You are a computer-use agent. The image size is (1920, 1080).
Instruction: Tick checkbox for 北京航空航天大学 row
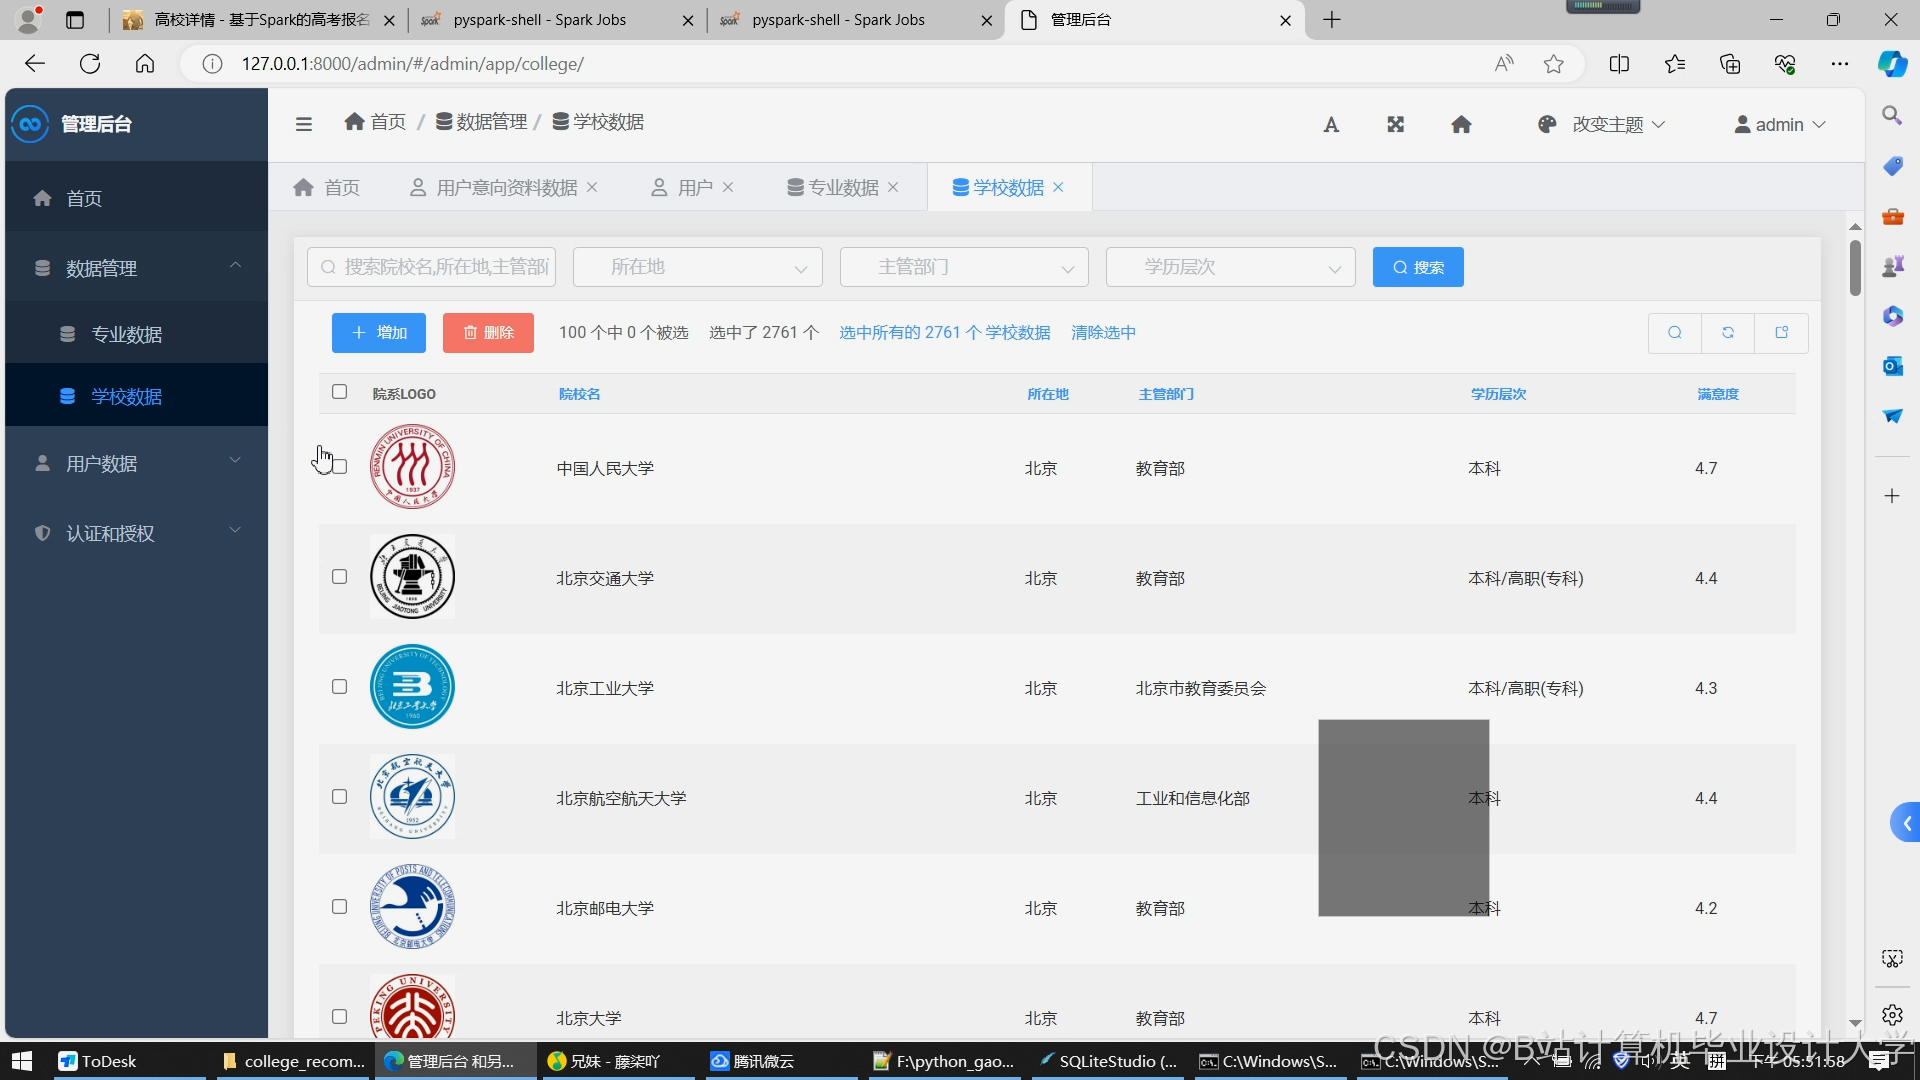click(x=340, y=797)
